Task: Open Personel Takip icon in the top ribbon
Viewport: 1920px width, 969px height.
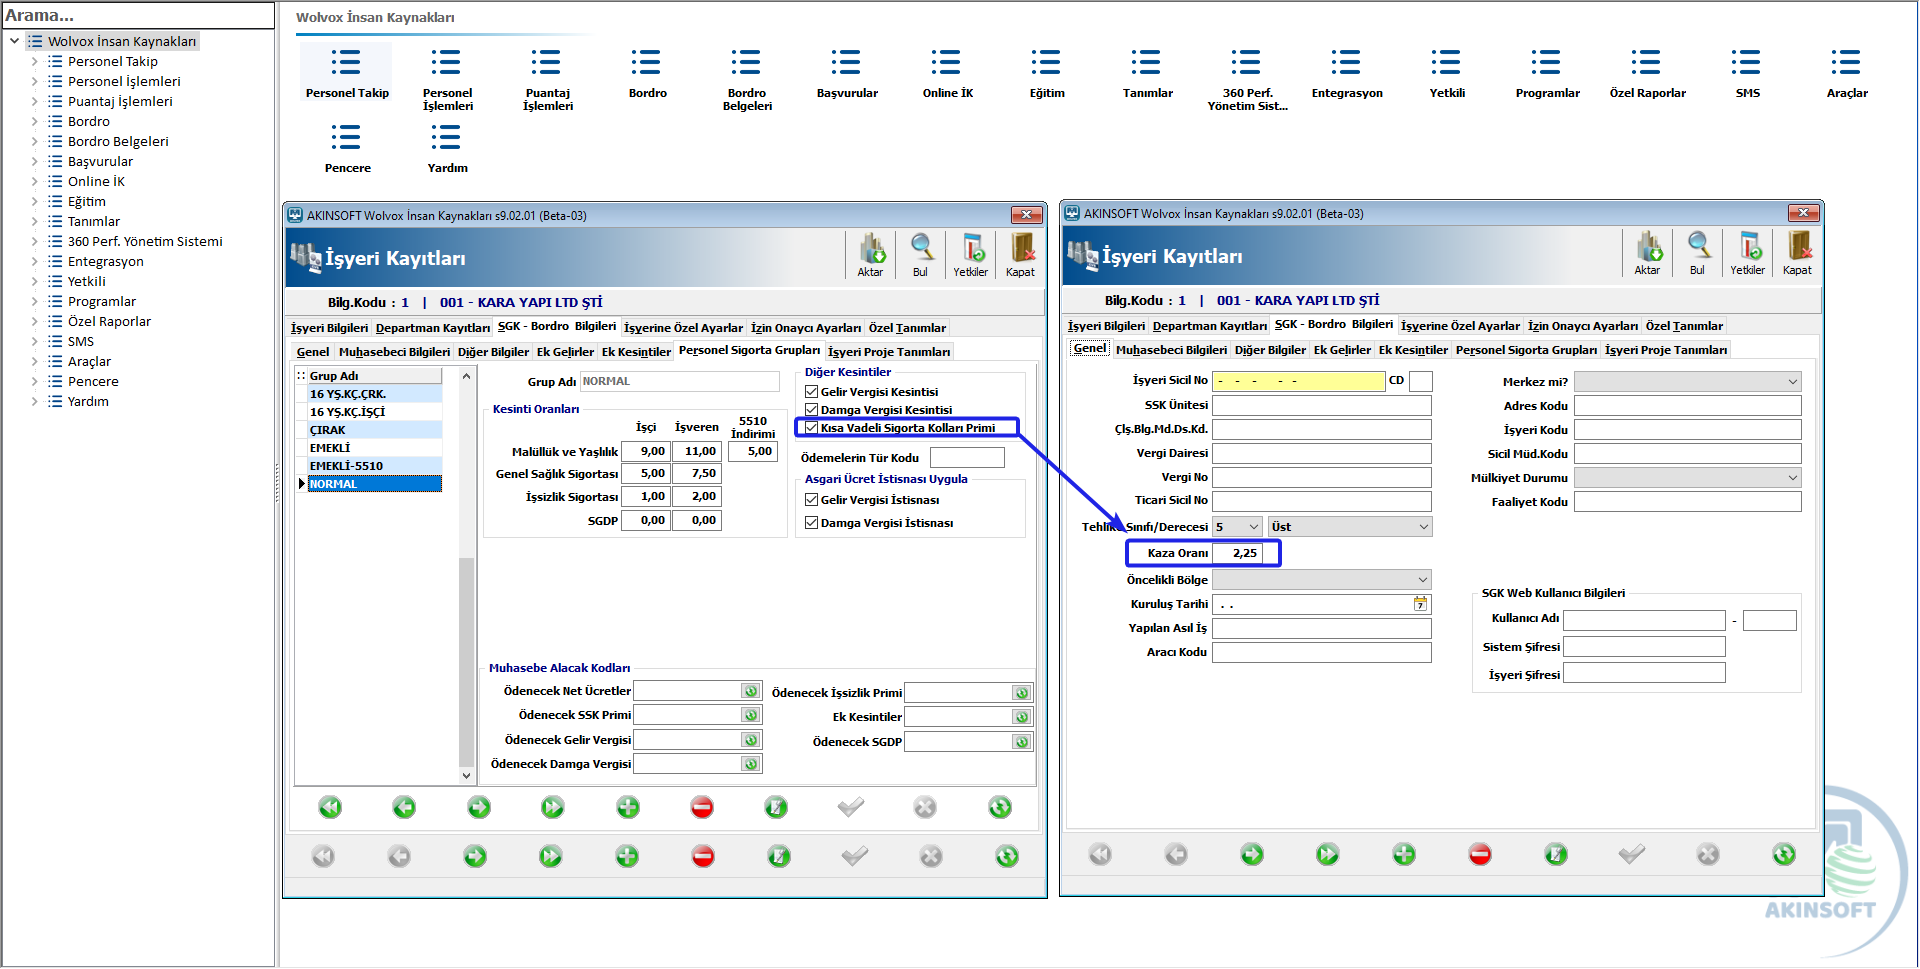Action: click(x=347, y=73)
